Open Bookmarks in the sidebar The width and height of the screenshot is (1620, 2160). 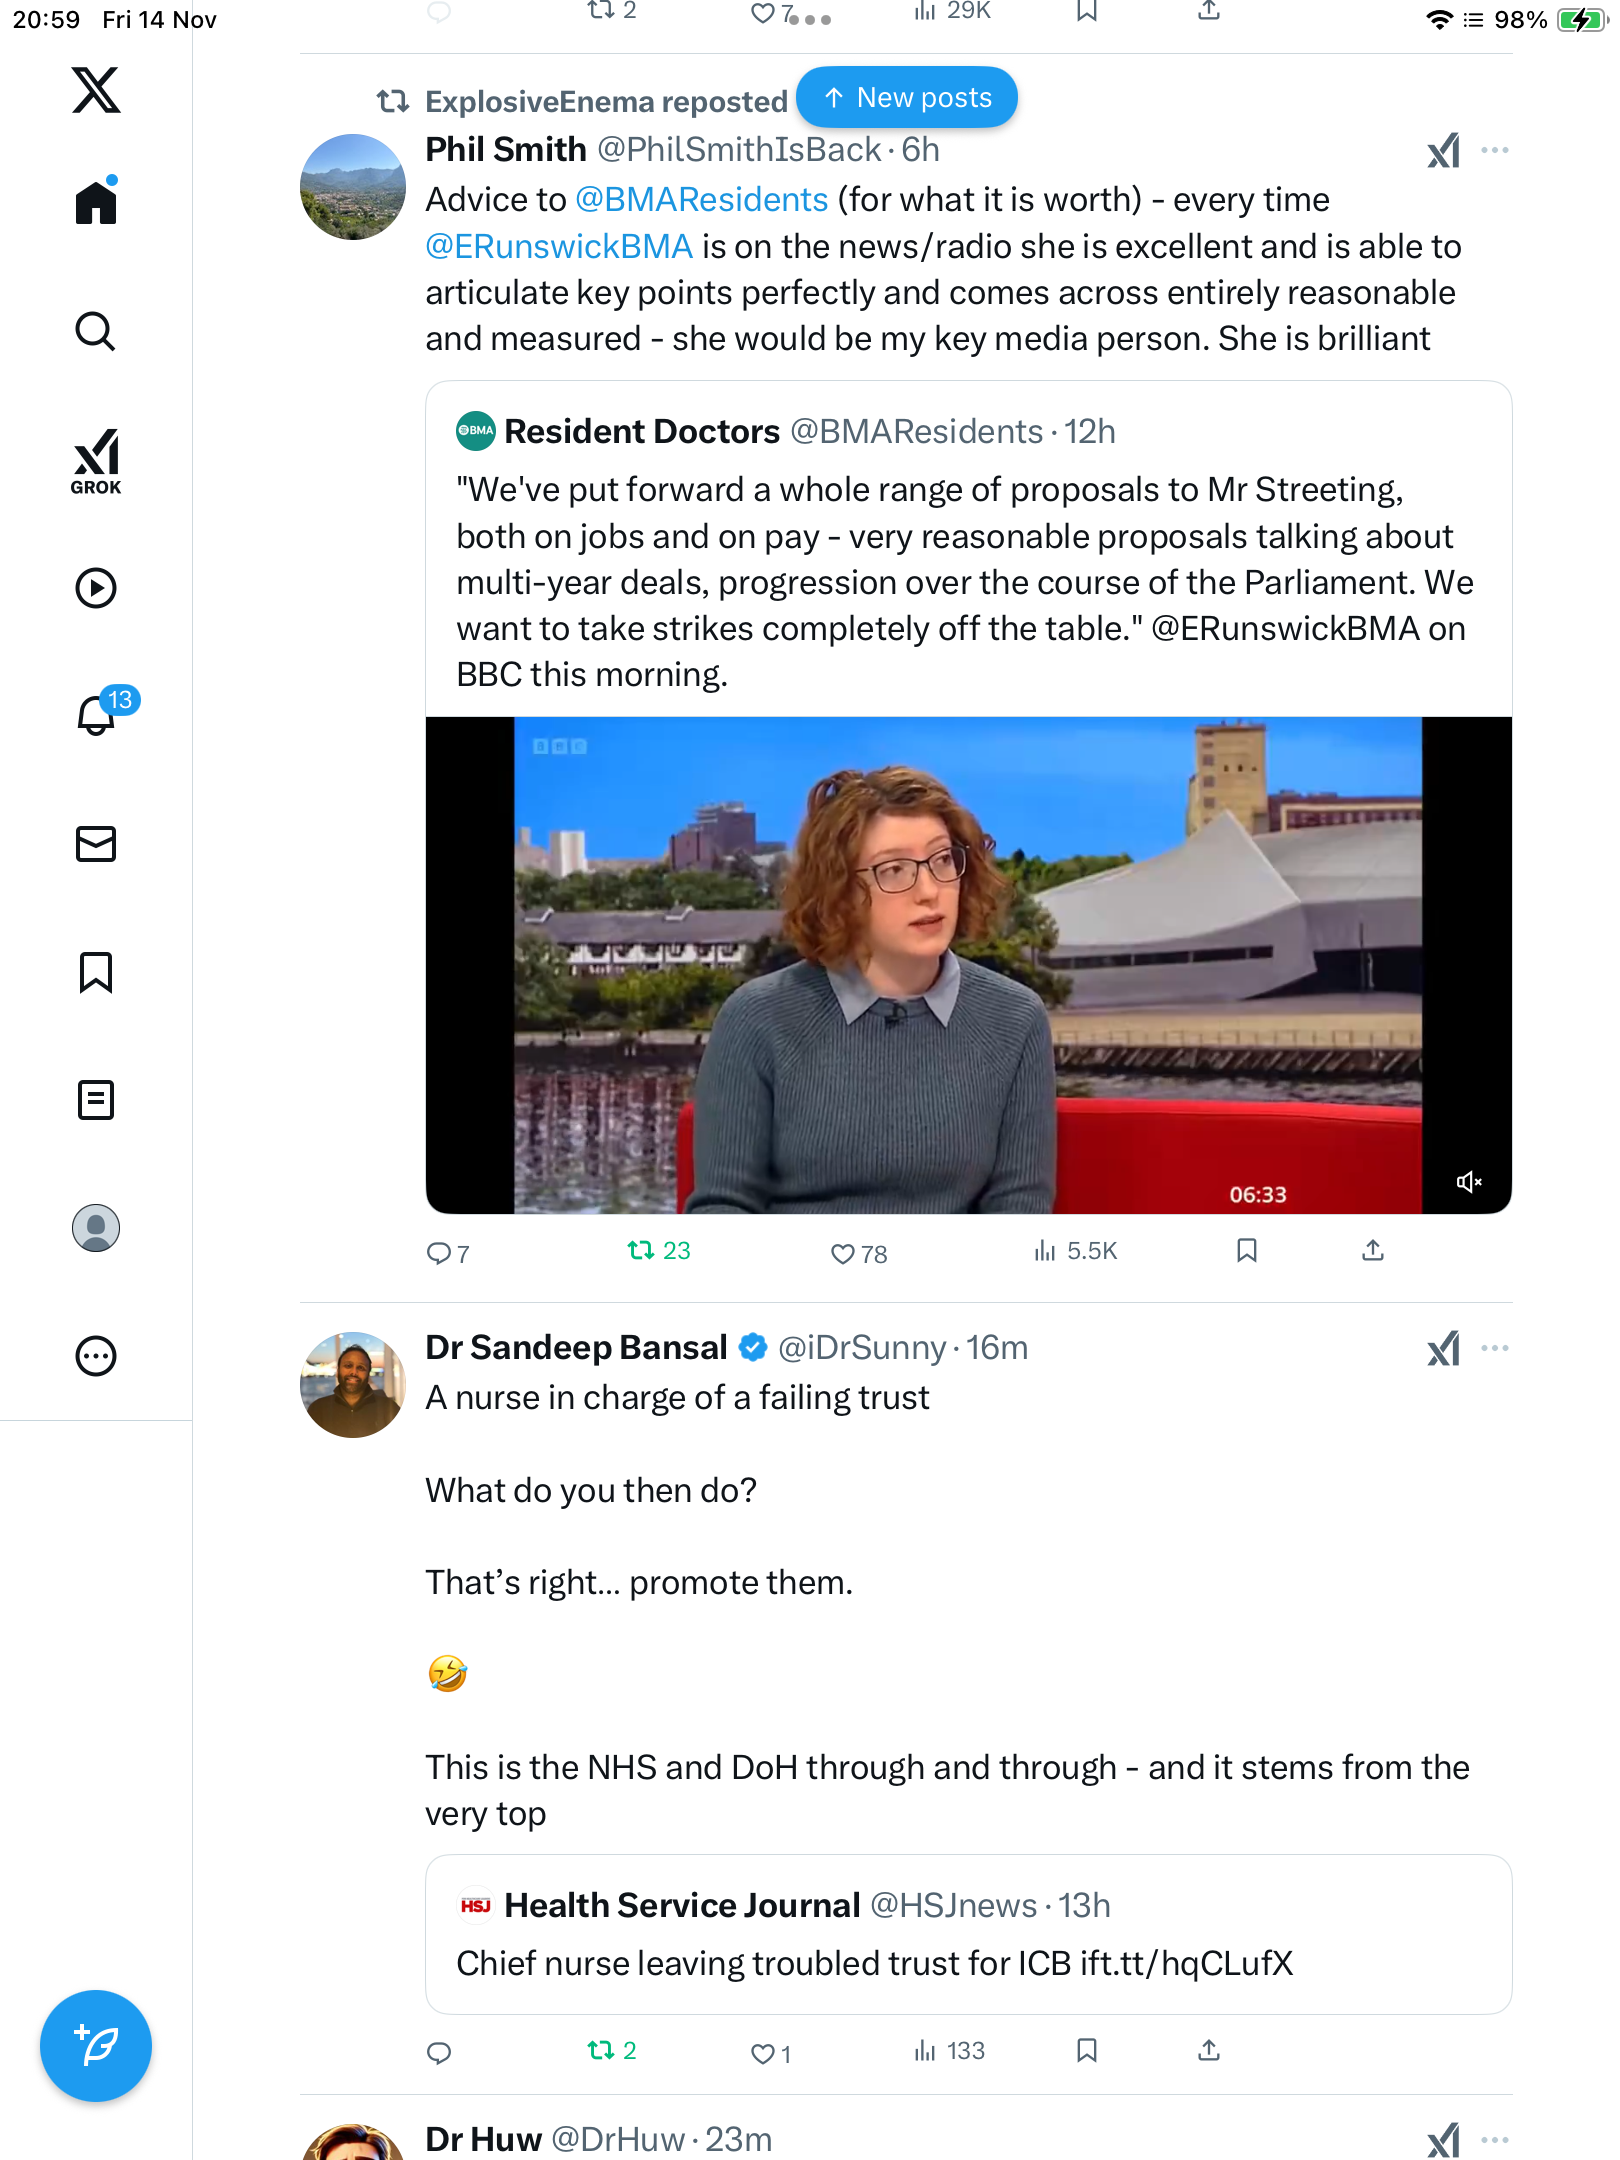point(96,972)
